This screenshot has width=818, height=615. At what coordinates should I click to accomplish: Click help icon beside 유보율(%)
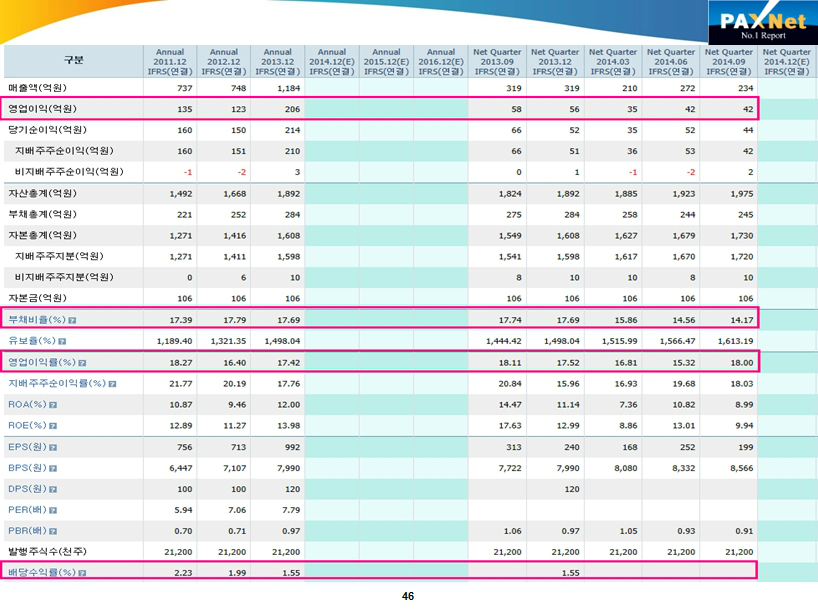tap(63, 341)
